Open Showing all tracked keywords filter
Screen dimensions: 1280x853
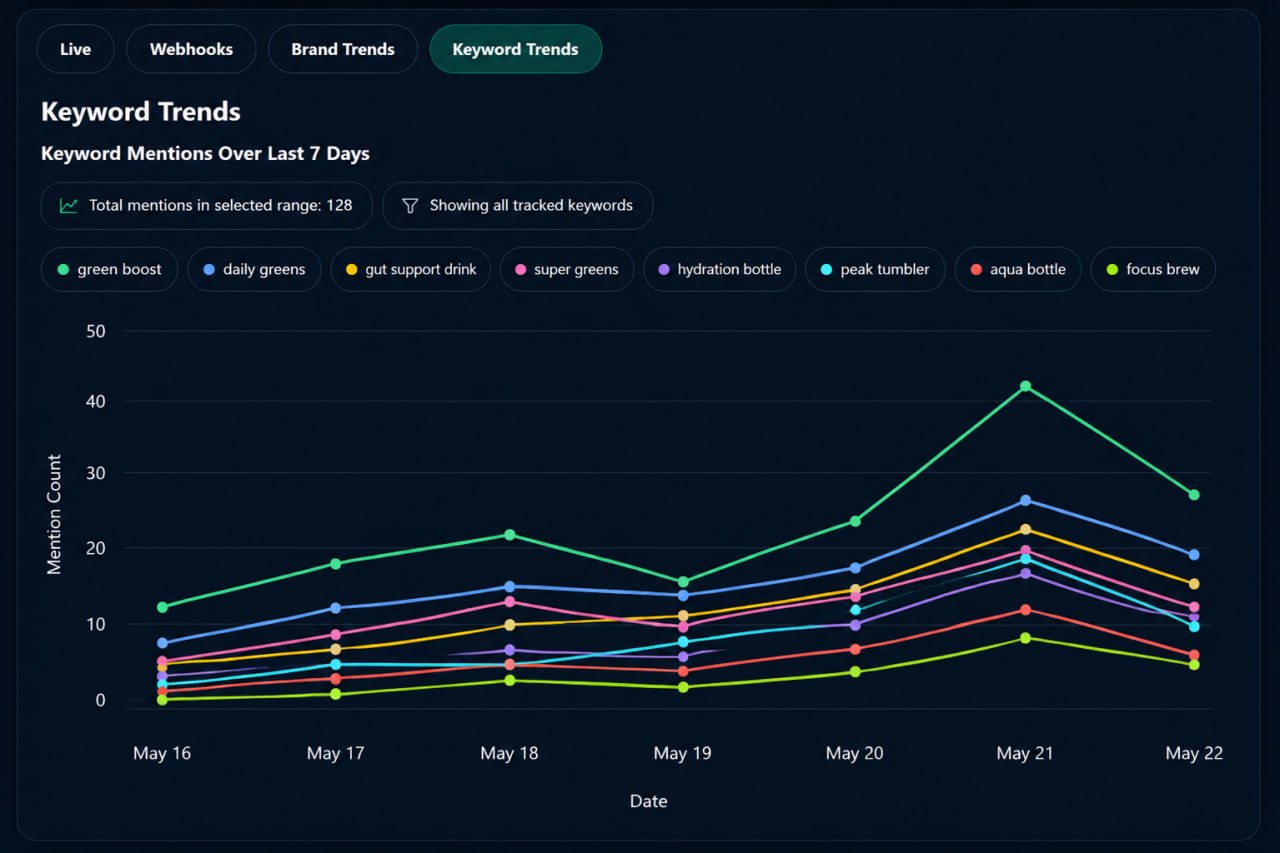coord(517,206)
